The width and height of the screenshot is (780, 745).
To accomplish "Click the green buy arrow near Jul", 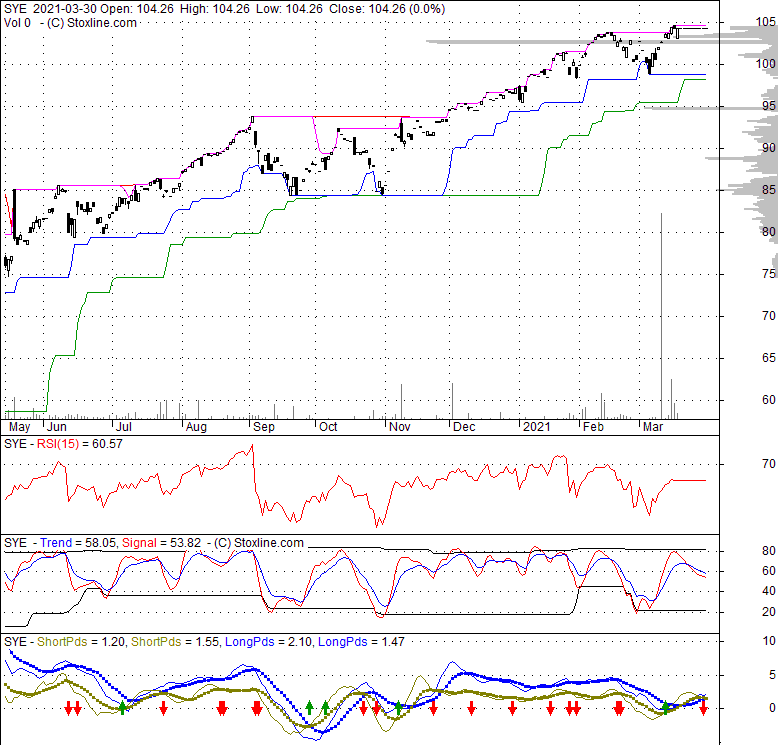I will coord(122,708).
